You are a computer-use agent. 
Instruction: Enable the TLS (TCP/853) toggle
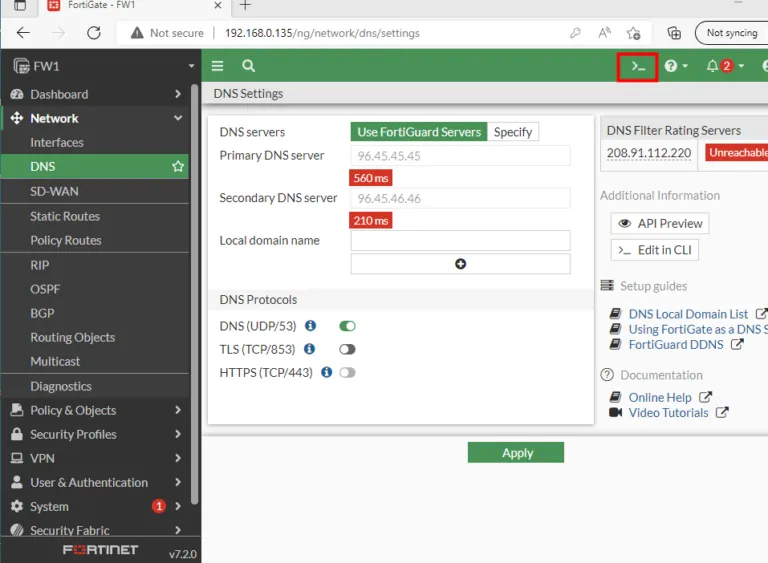click(347, 349)
